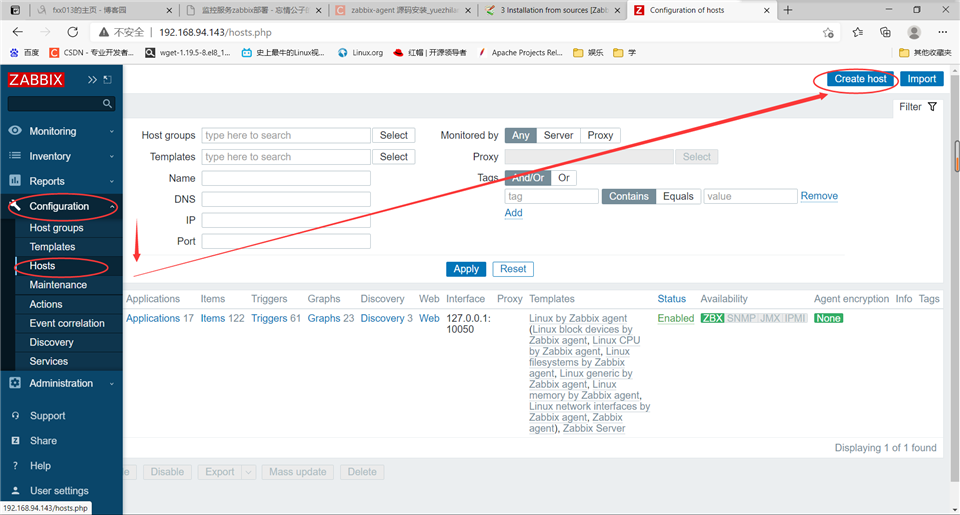The height and width of the screenshot is (515, 960).
Task: Switch to Installation from sources tab
Action: pos(553,10)
